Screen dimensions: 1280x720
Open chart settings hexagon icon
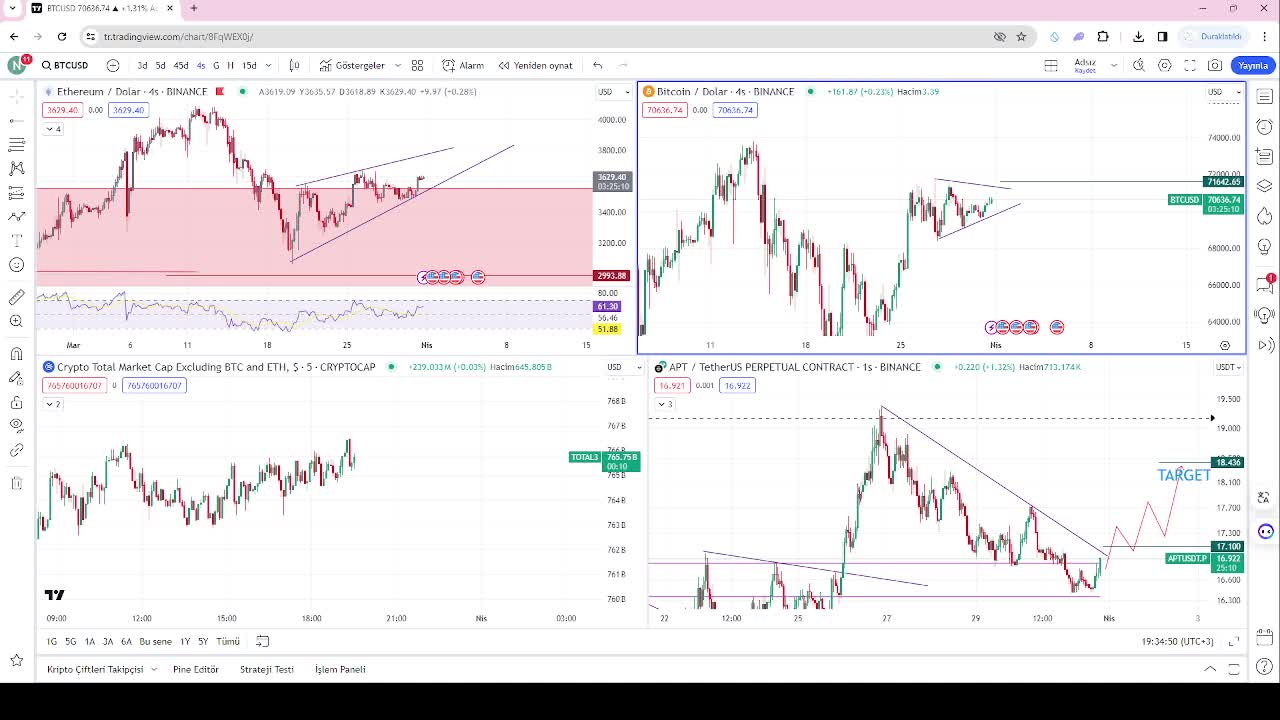point(1165,65)
